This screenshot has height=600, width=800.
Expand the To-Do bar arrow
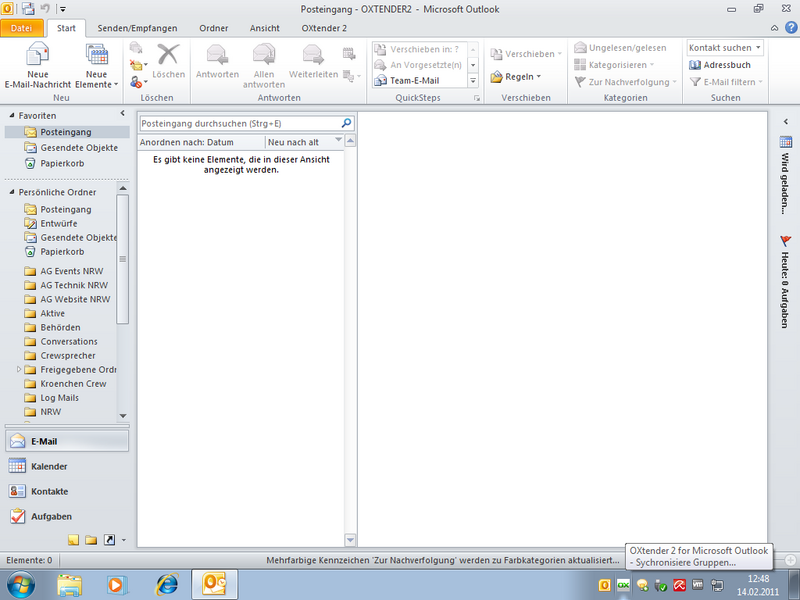click(x=786, y=121)
